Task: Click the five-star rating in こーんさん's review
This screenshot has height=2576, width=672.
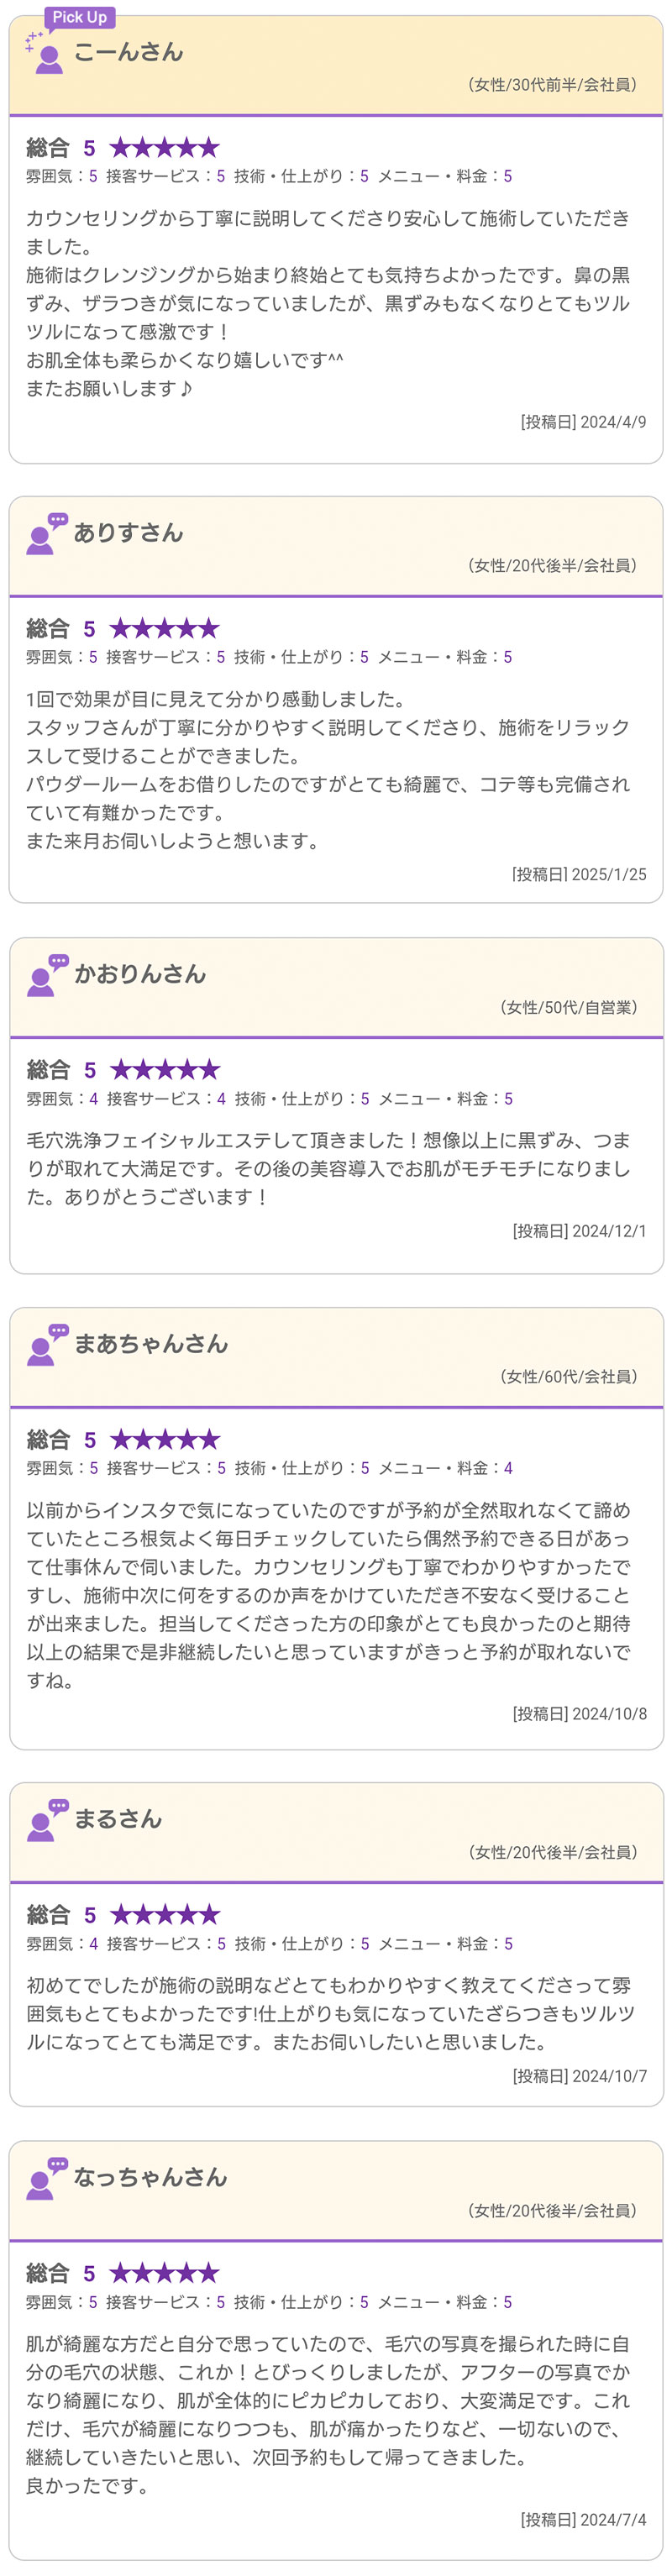Action: click(x=164, y=148)
